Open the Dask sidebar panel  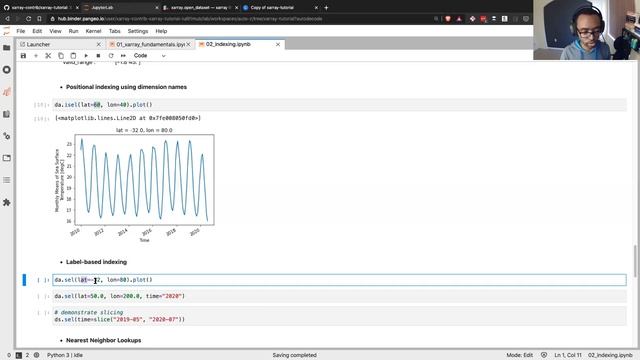click(7, 92)
